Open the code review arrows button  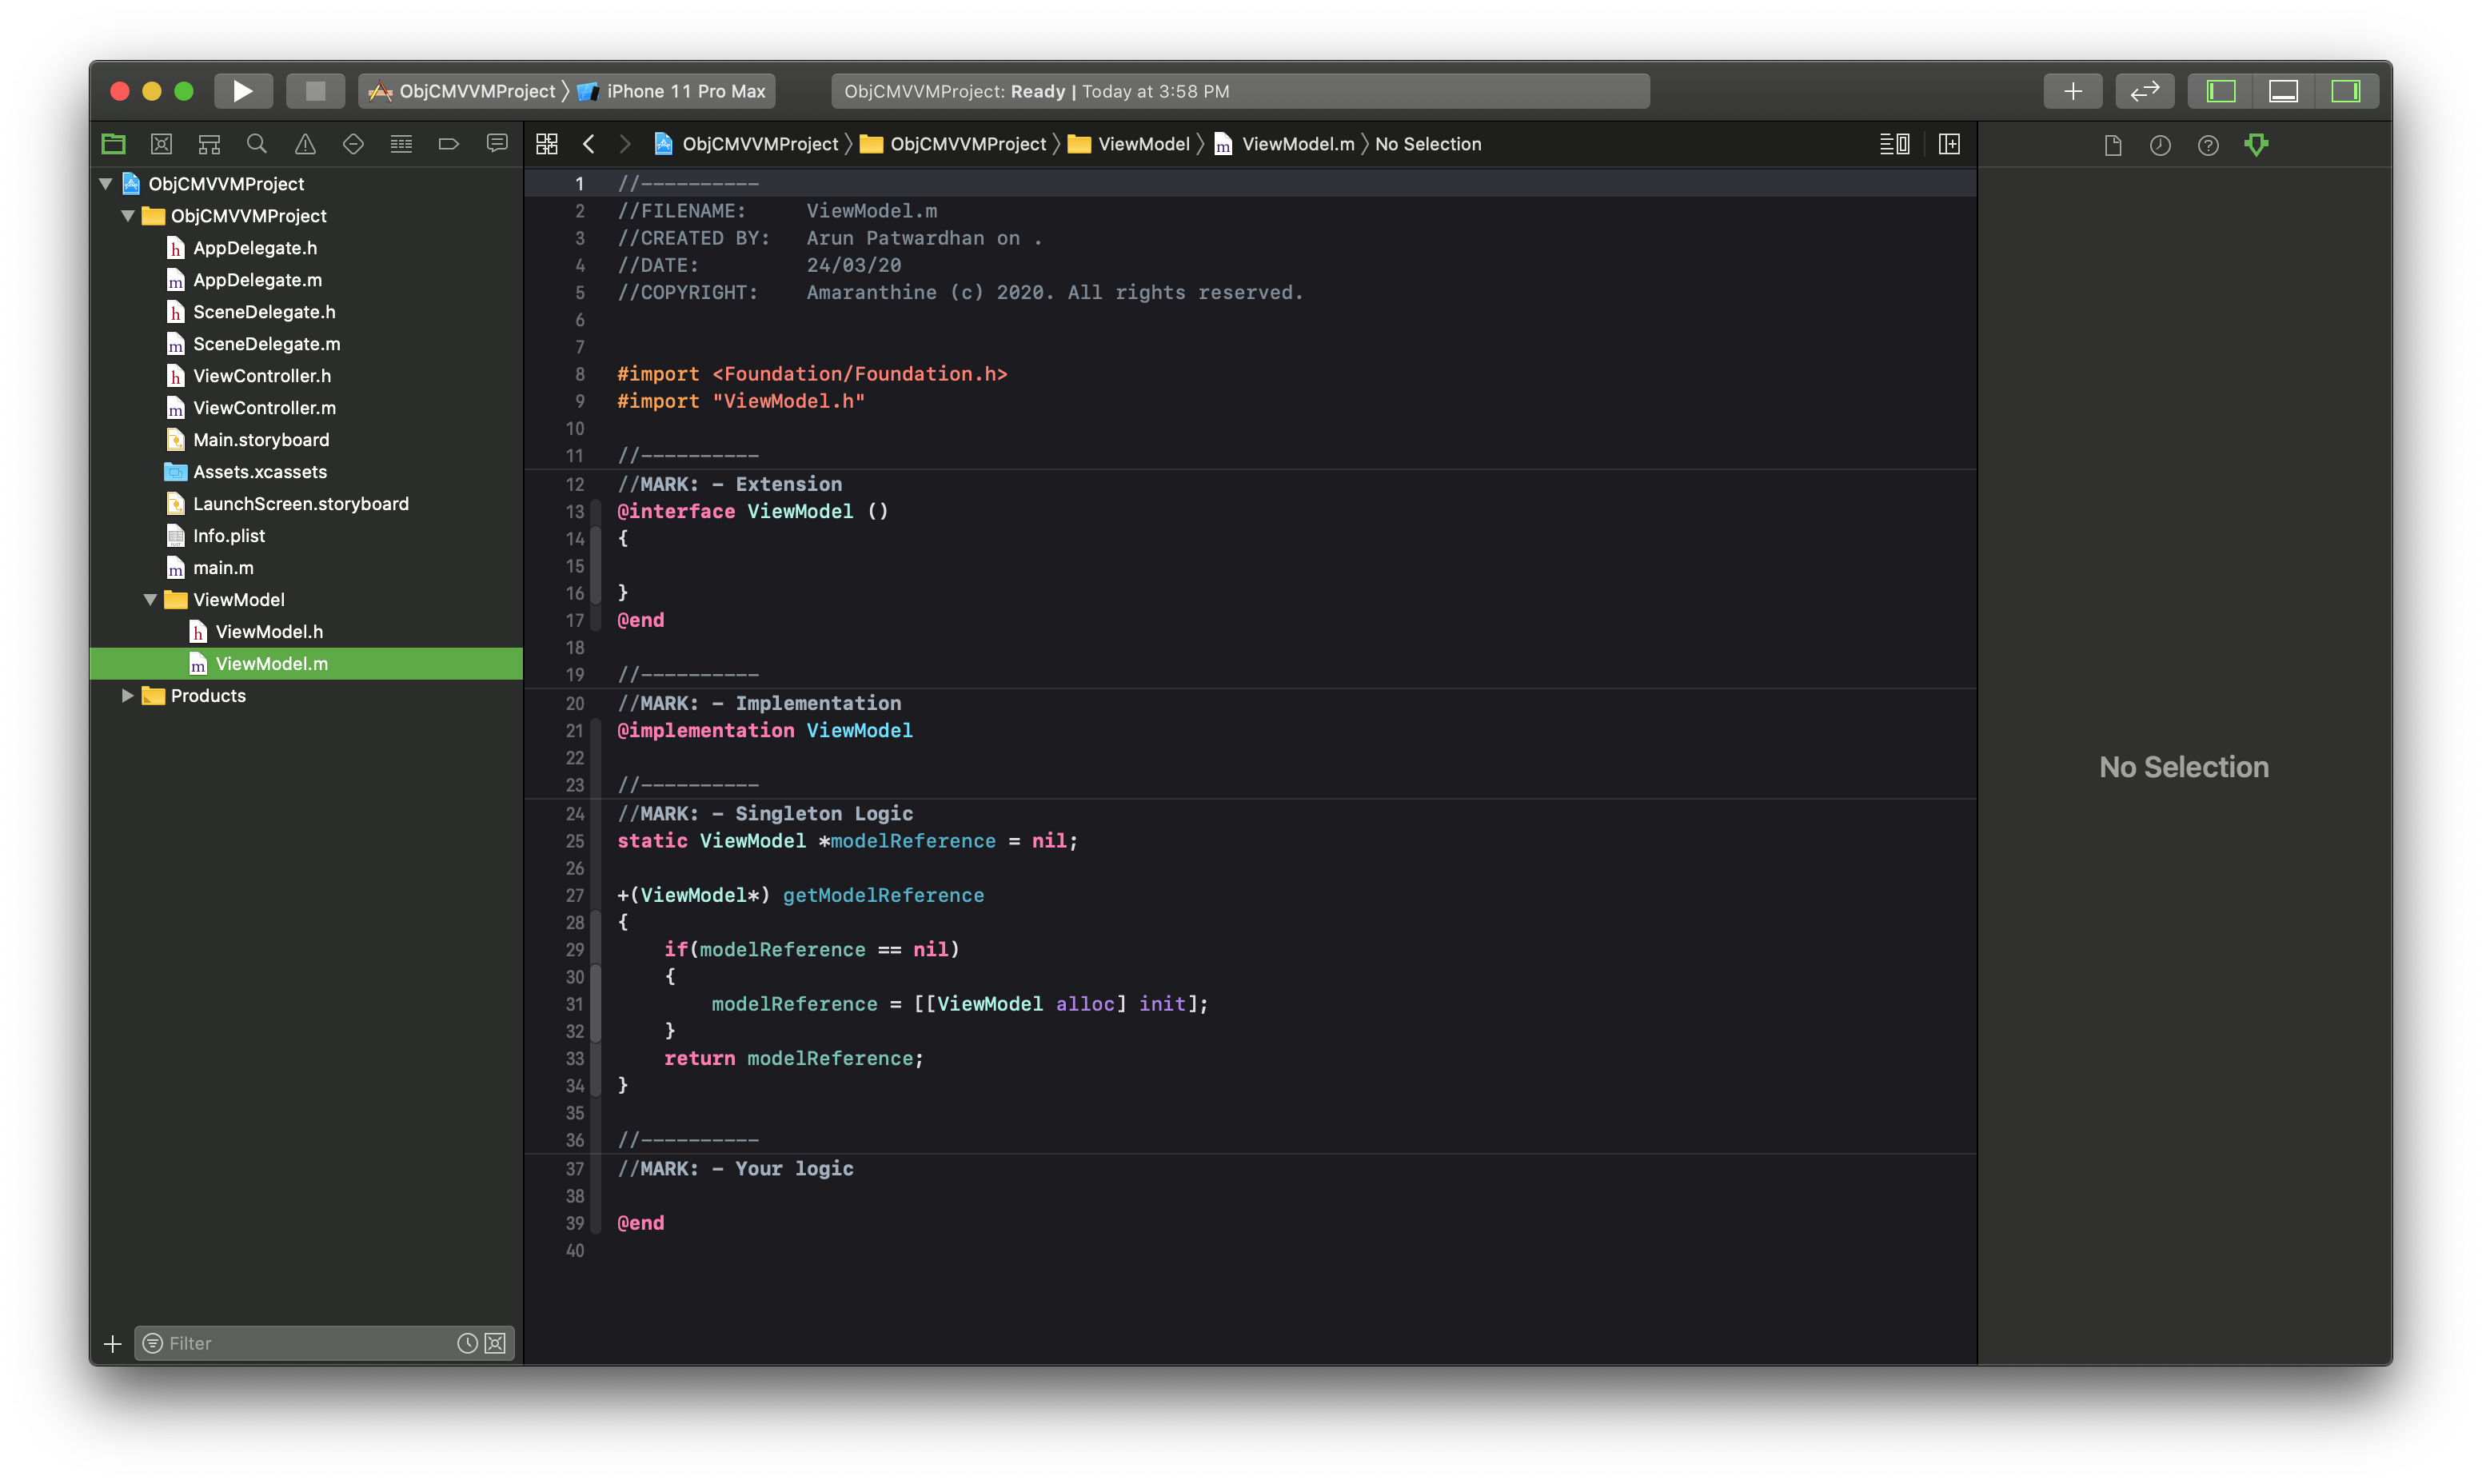click(x=2144, y=91)
